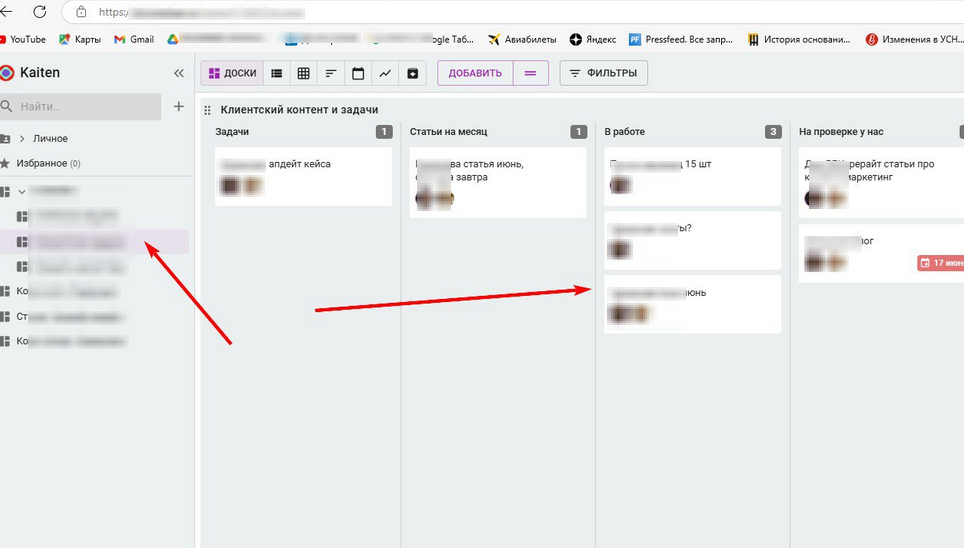Click the plus icon beside search

point(179,106)
